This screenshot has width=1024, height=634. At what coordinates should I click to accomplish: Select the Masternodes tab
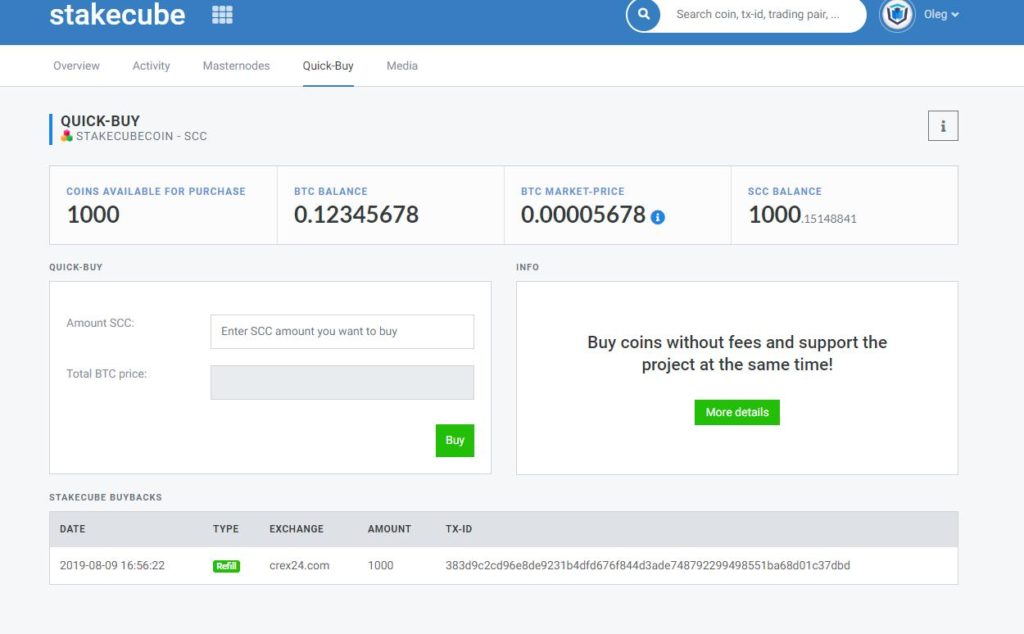click(x=235, y=65)
